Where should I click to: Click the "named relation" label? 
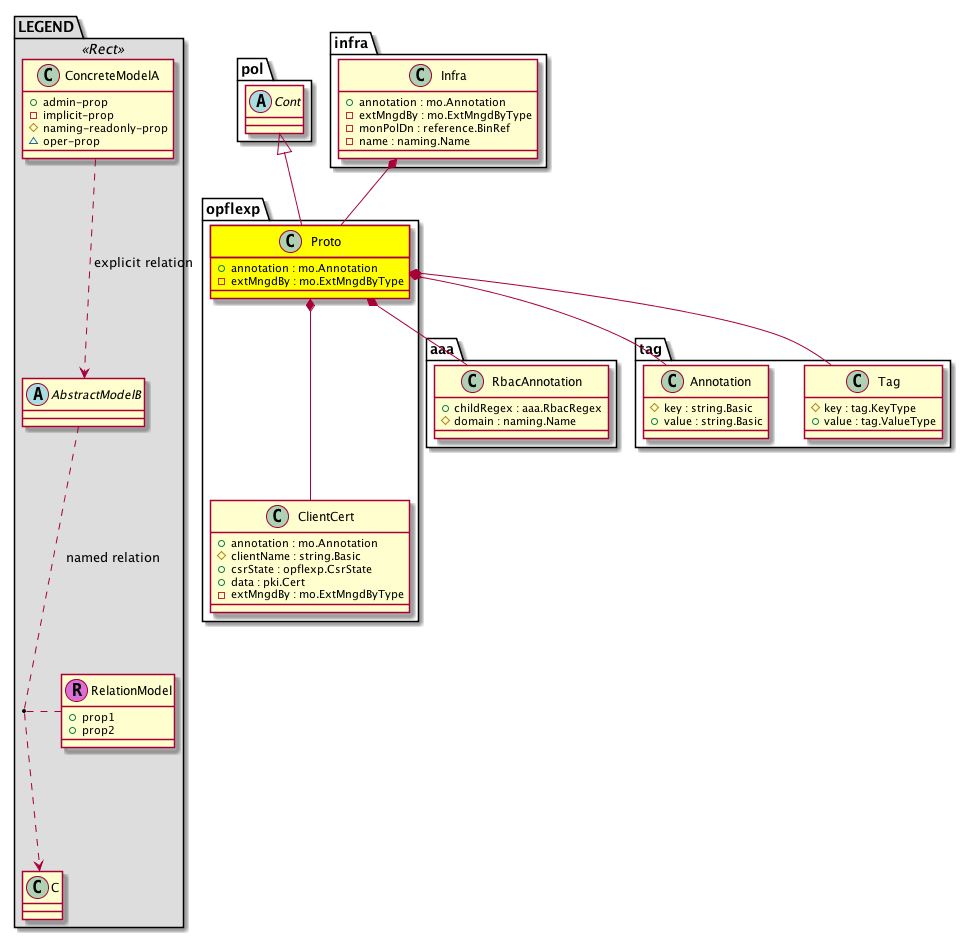(112, 558)
